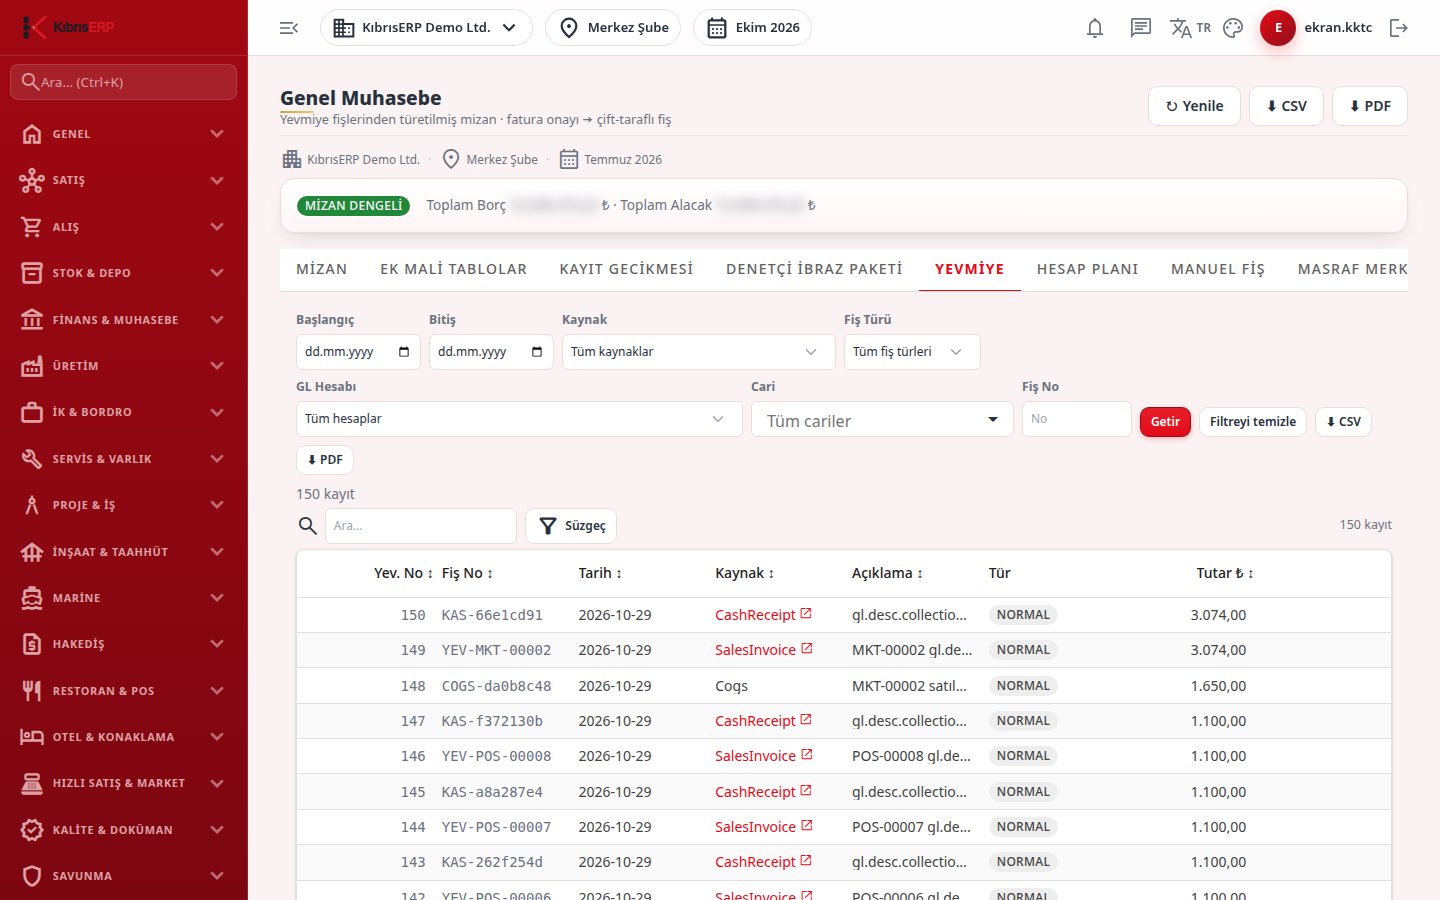Click the Otel & Konaklama bed icon
The height and width of the screenshot is (900, 1440).
(32, 737)
